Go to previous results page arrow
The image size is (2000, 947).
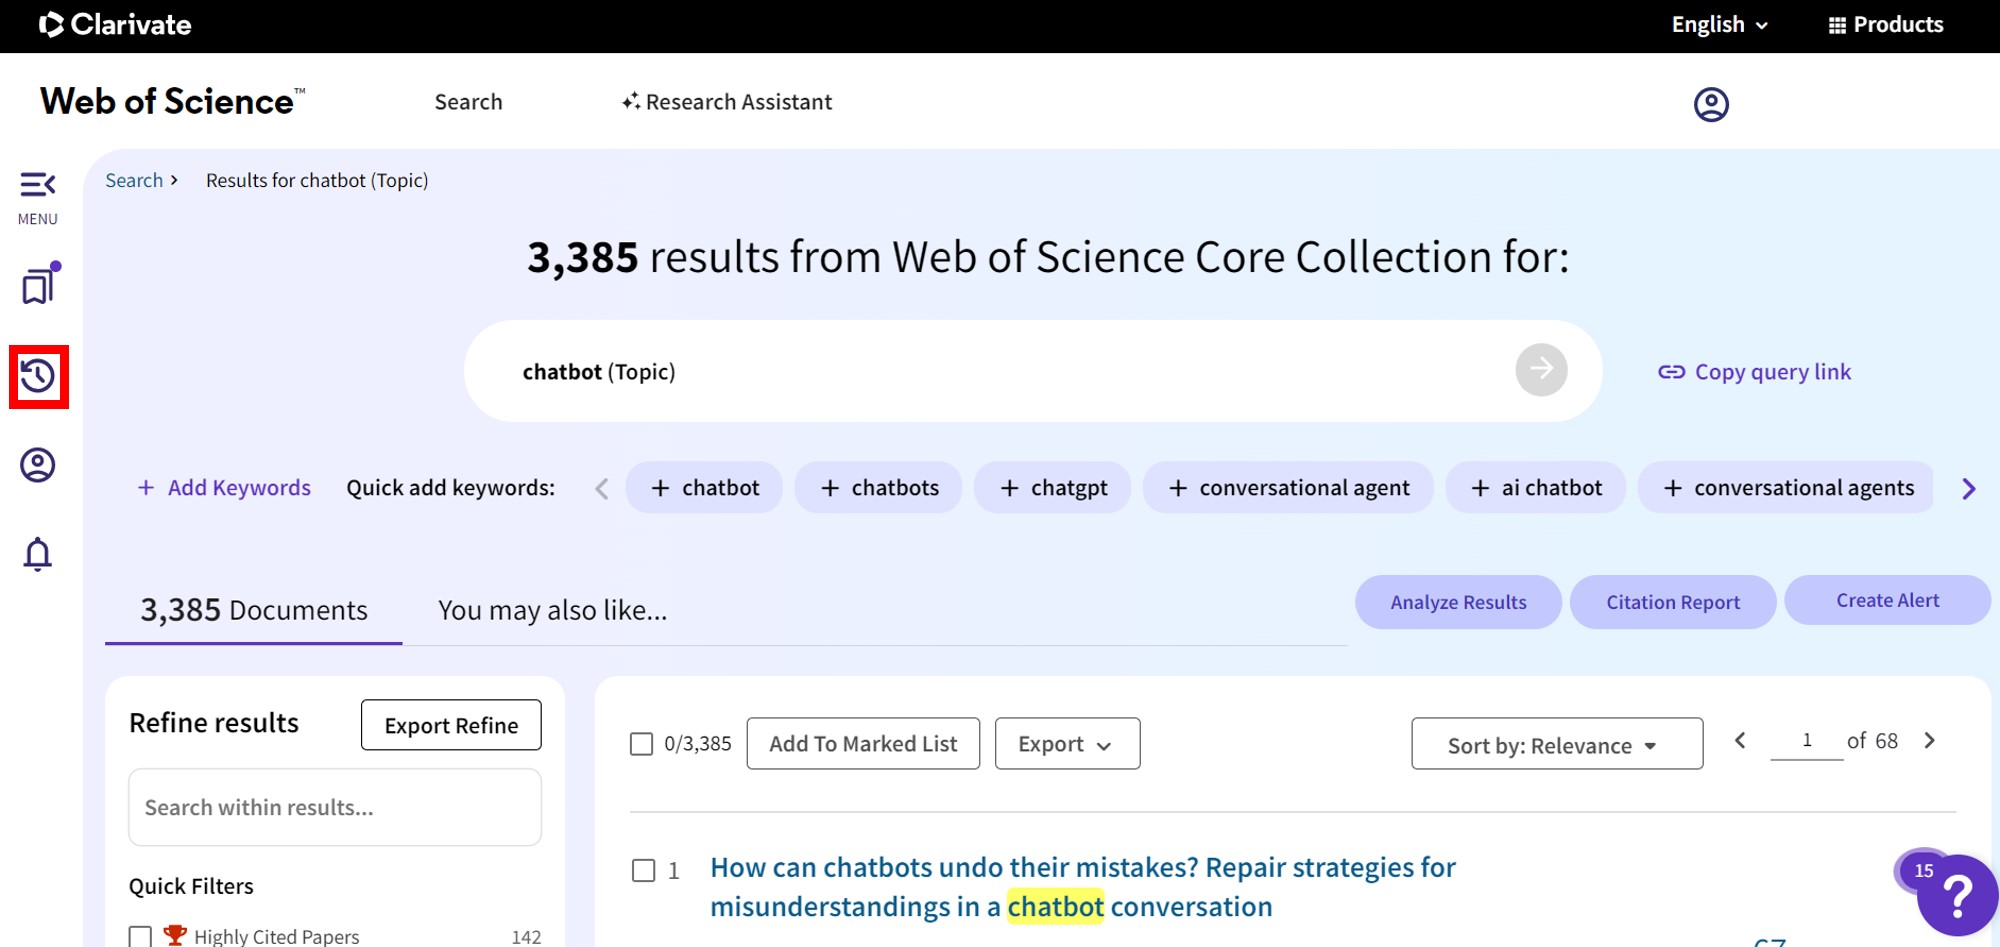pyautogui.click(x=1740, y=740)
